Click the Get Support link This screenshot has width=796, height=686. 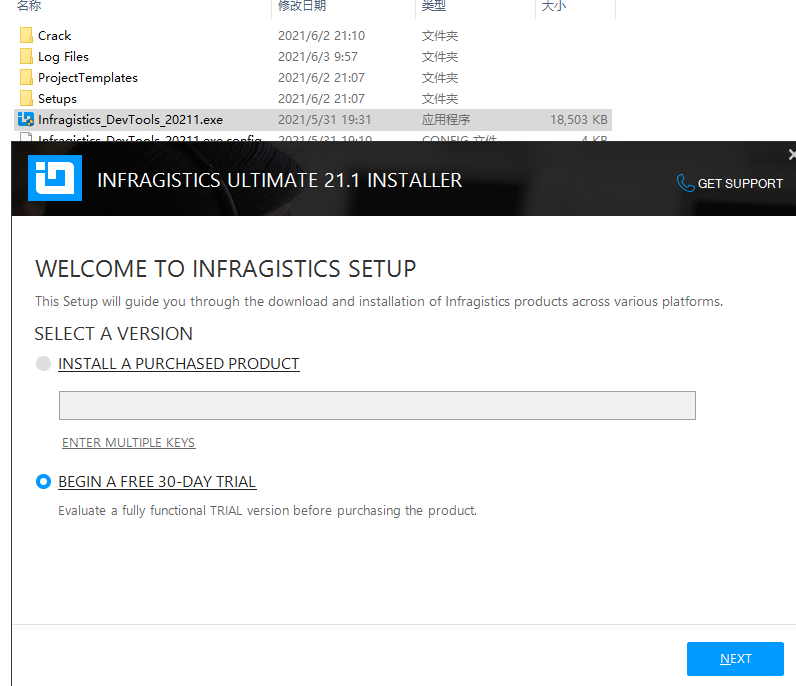pyautogui.click(x=740, y=183)
